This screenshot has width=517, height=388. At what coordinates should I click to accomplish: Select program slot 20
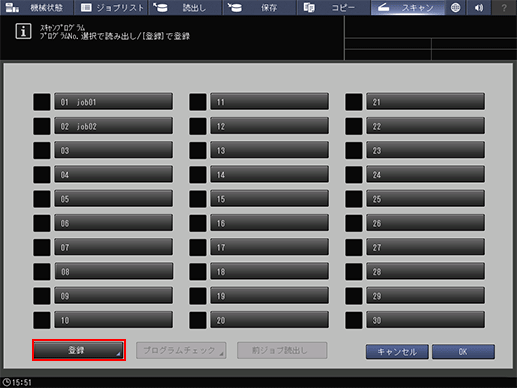pyautogui.click(x=270, y=320)
